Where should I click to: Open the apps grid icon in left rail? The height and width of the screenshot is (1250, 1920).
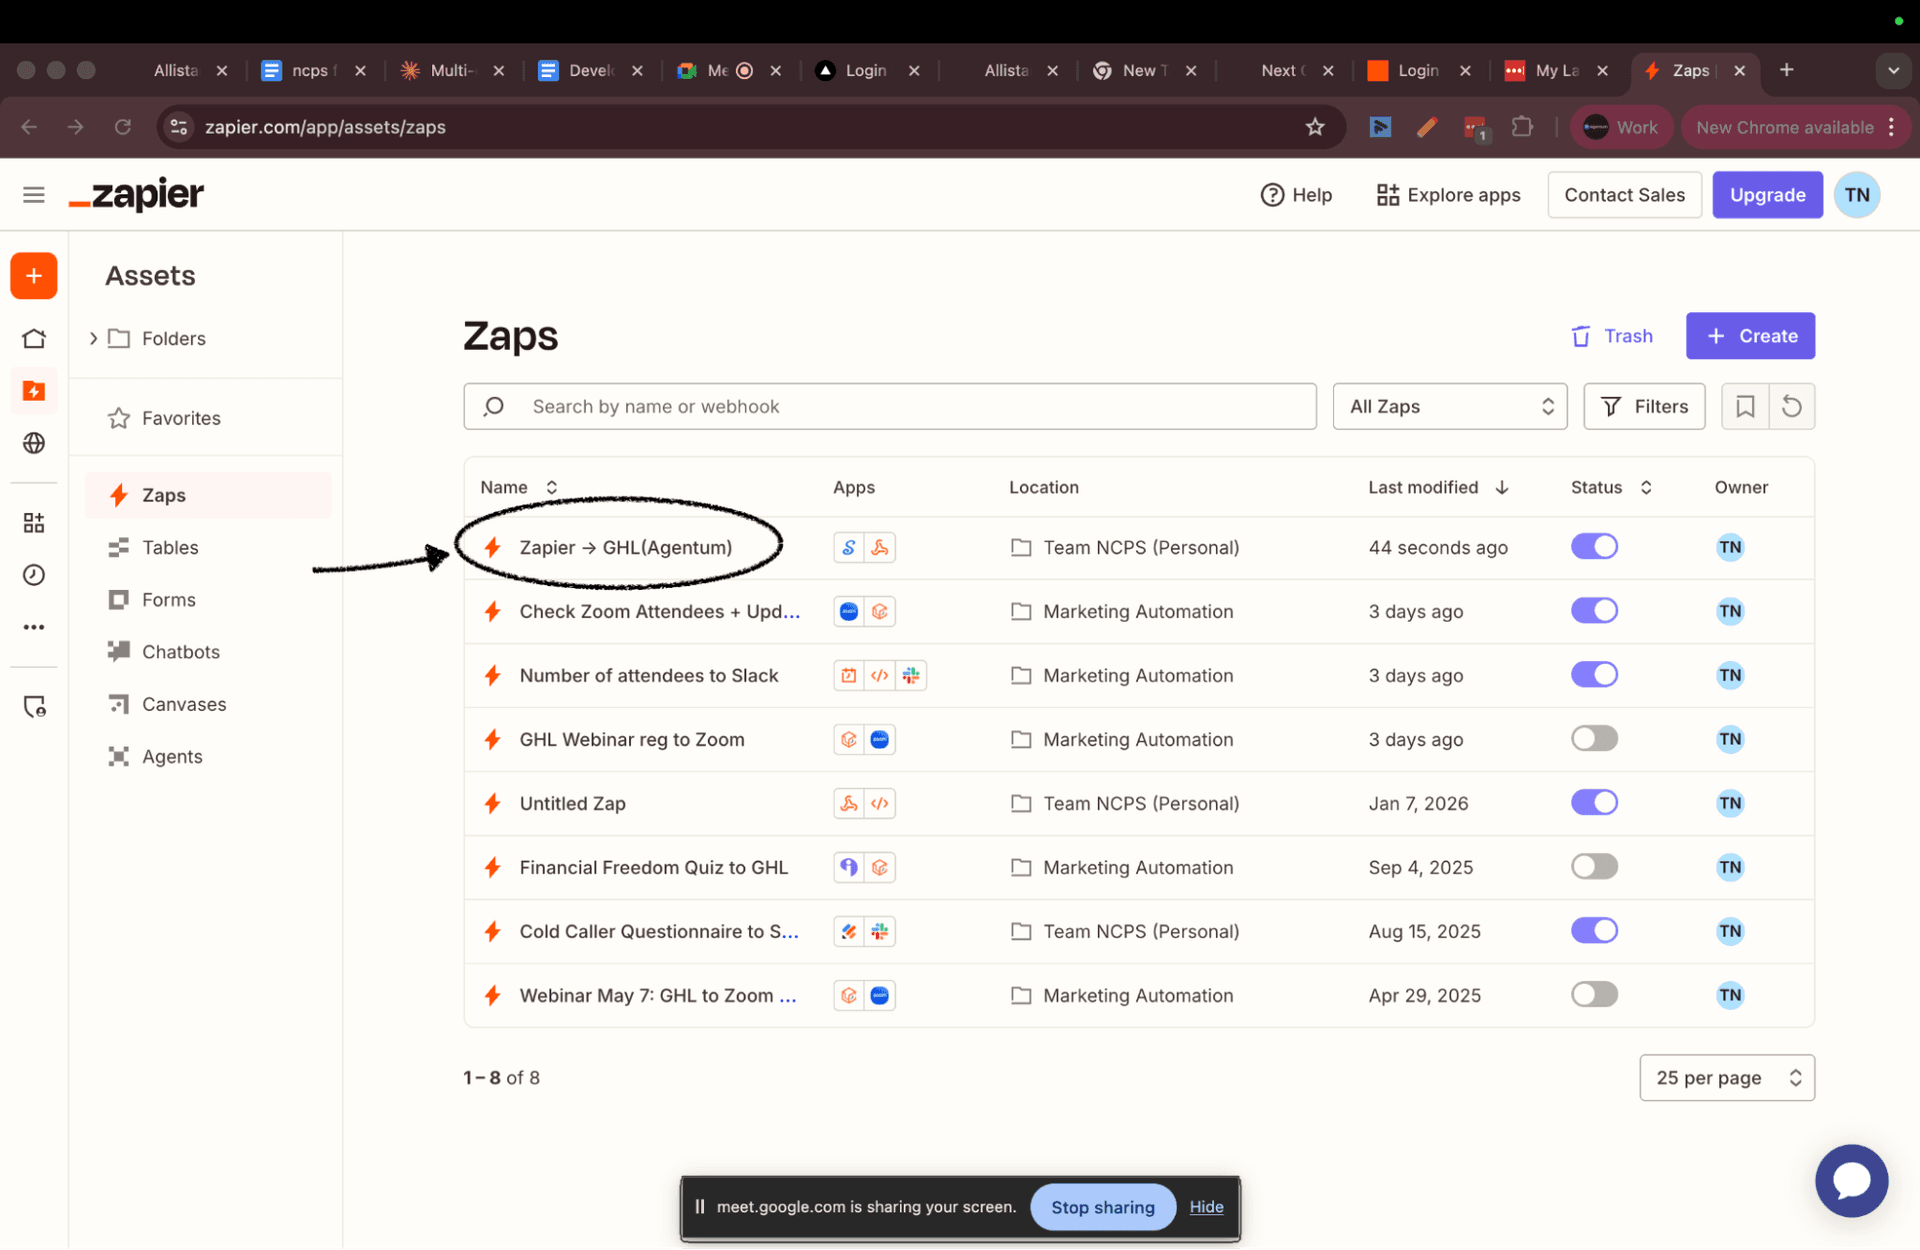click(x=34, y=523)
